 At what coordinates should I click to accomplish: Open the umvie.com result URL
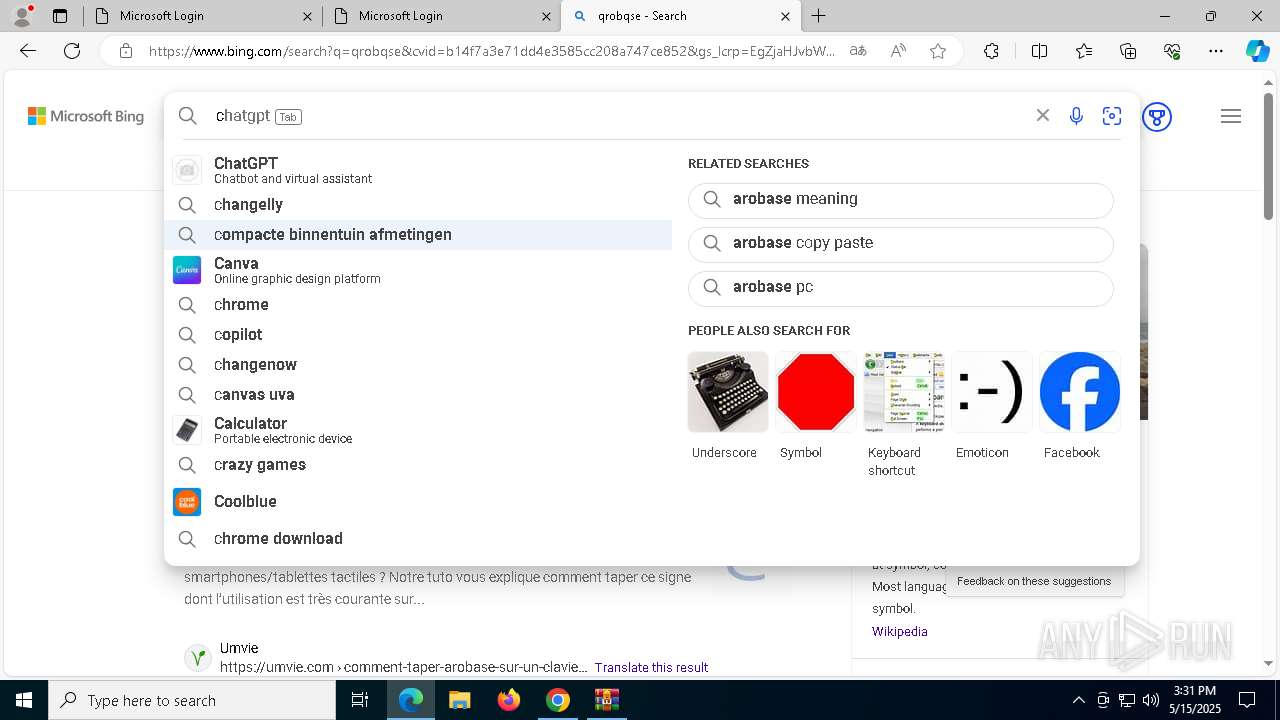pos(403,667)
